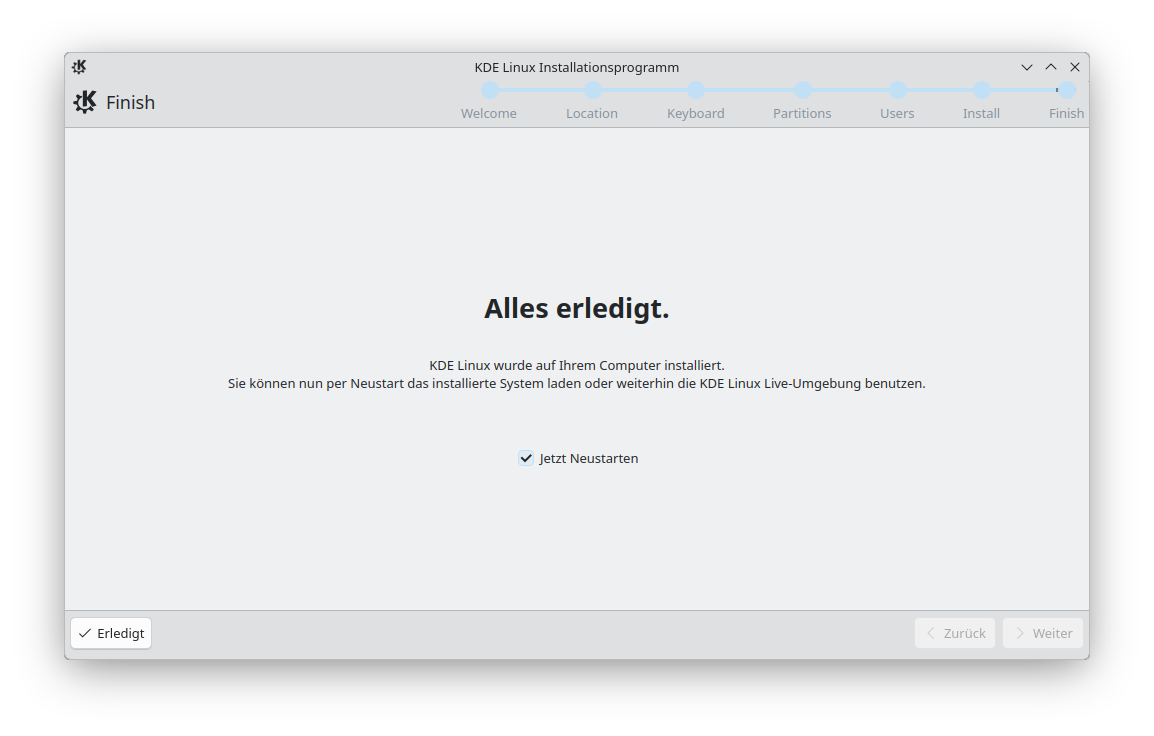Click the window title KDE Linux Installationsprogramm
The width and height of the screenshot is (1154, 736).
[x=577, y=67]
